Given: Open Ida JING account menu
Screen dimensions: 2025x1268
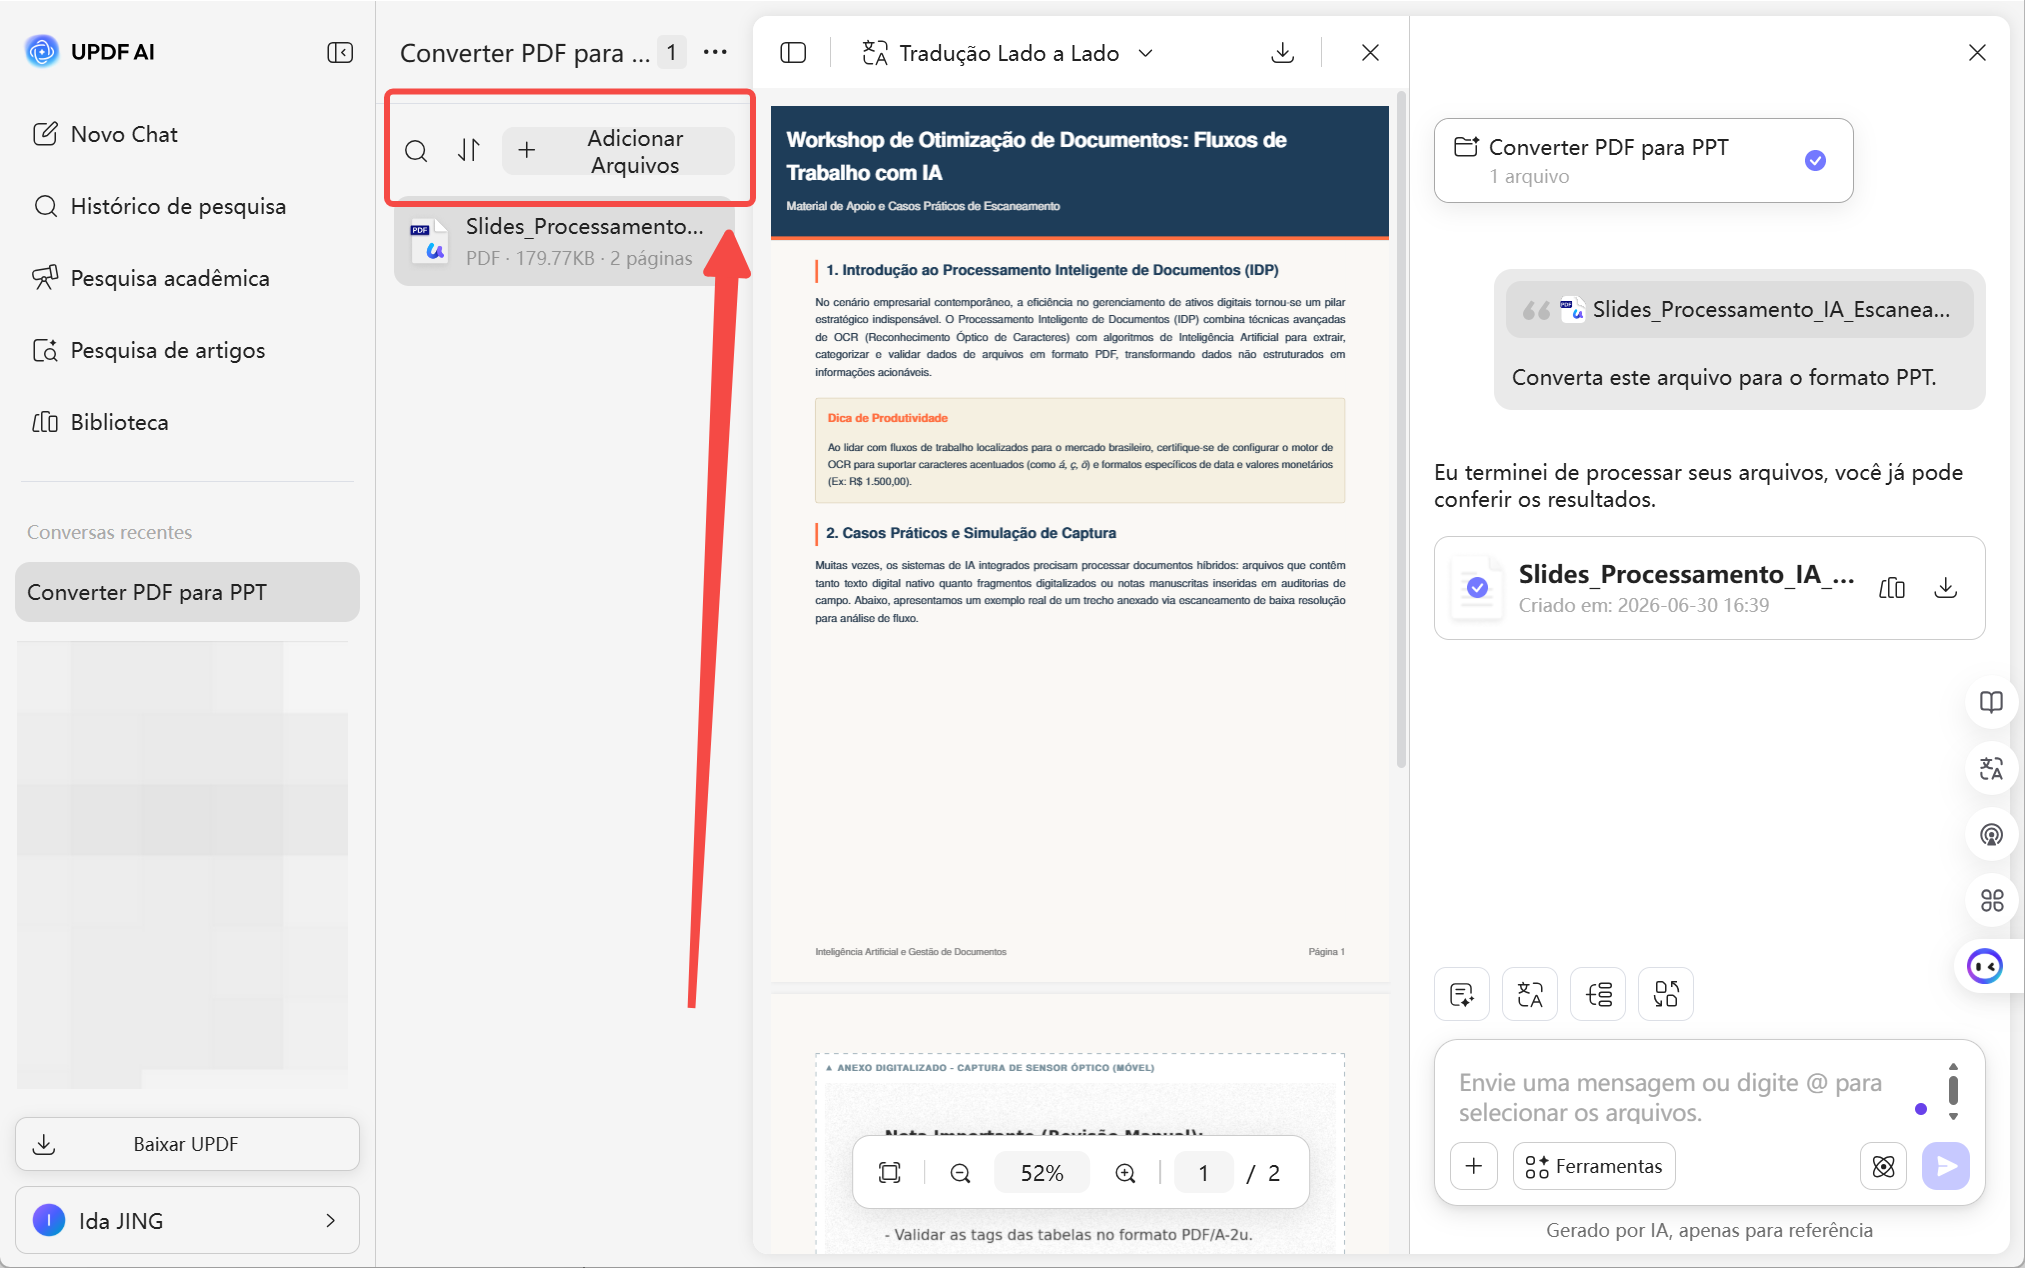Looking at the screenshot, I should click(x=187, y=1220).
